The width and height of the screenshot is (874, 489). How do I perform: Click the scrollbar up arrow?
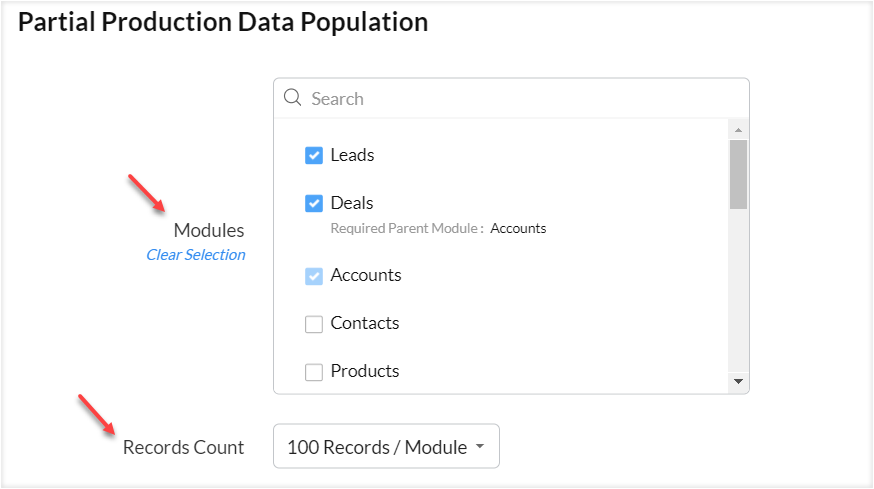coord(738,130)
